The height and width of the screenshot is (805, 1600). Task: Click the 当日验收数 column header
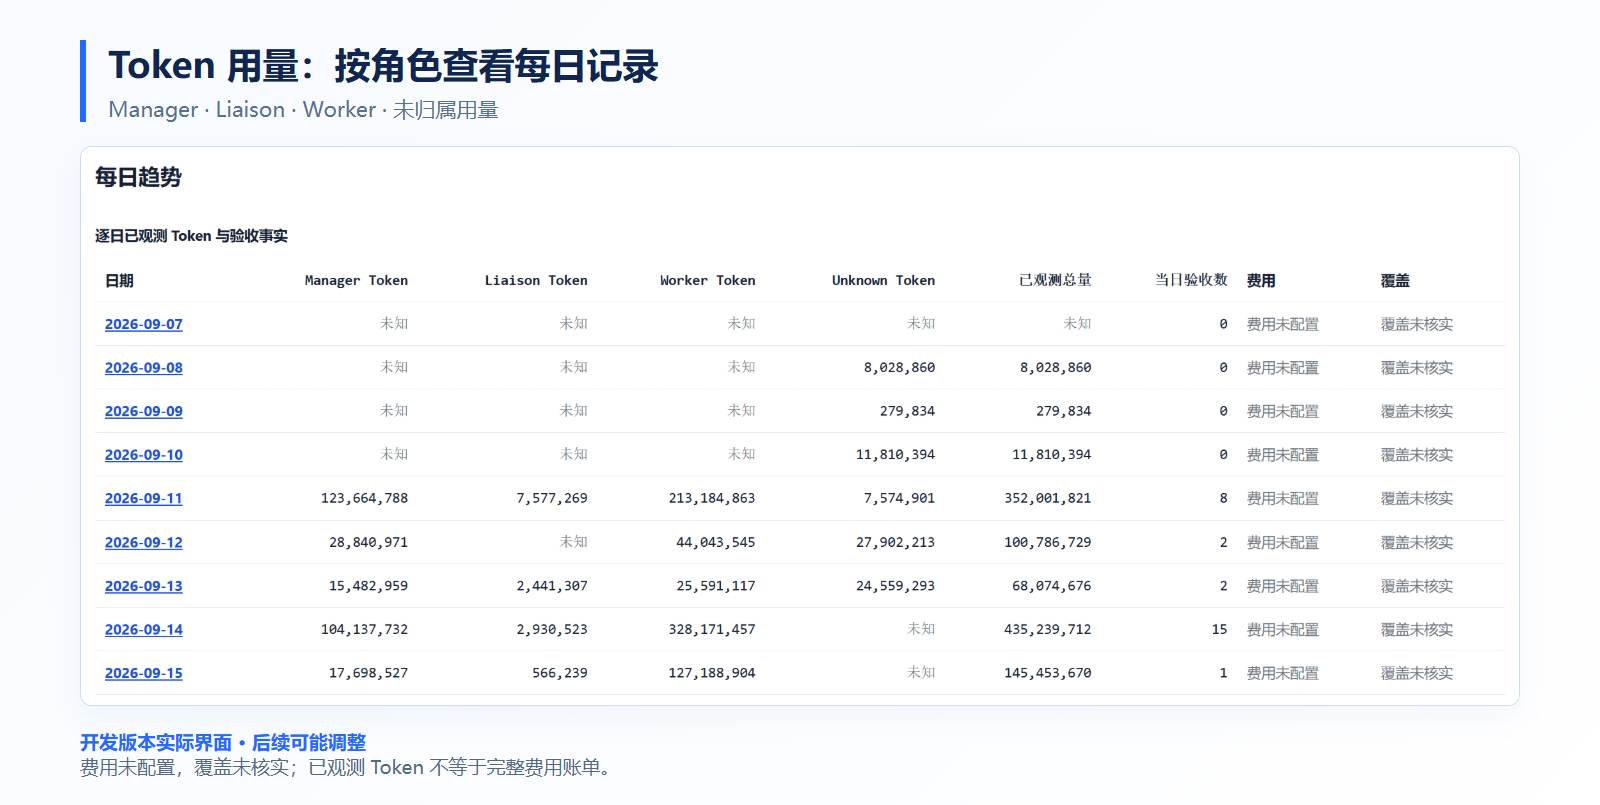point(1192,280)
